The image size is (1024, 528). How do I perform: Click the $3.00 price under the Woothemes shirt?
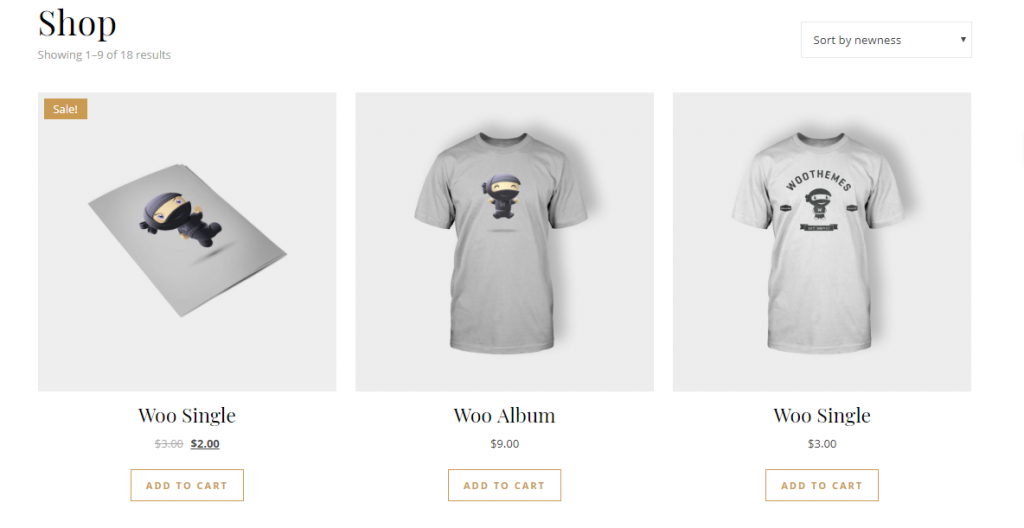coord(822,444)
